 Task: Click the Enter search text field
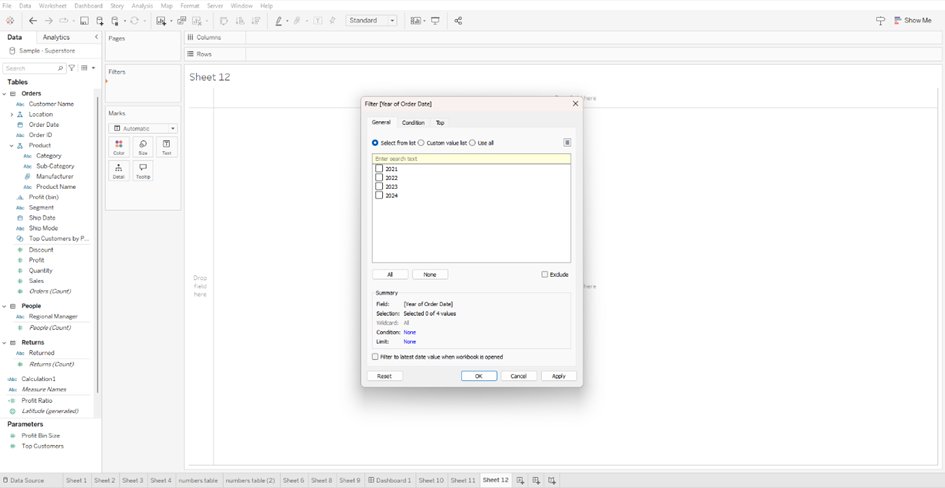pyautogui.click(x=471, y=158)
